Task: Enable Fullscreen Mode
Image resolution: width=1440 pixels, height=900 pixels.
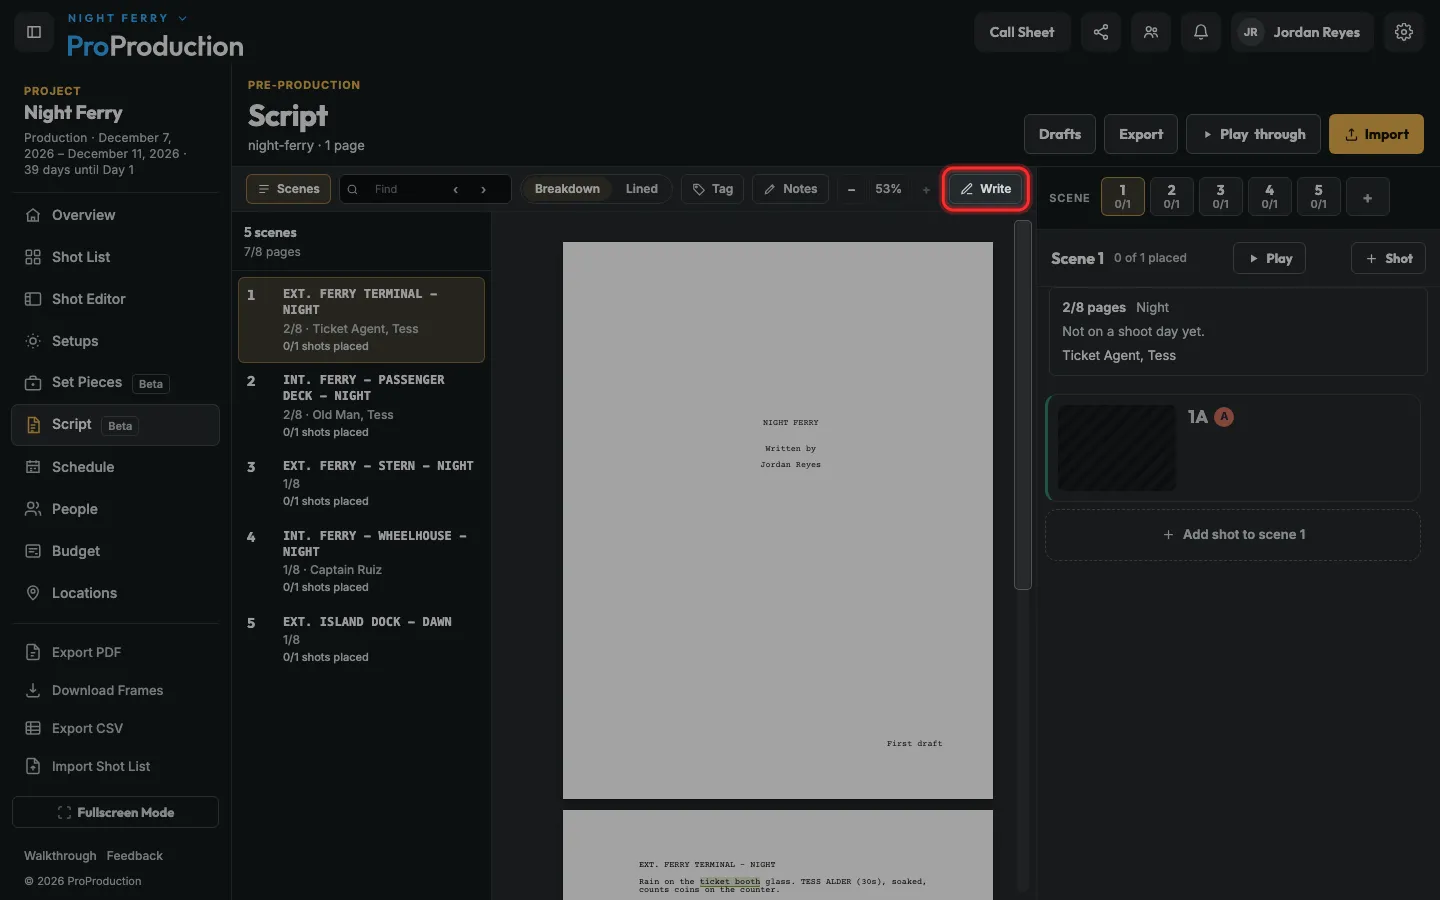Action: (x=115, y=812)
